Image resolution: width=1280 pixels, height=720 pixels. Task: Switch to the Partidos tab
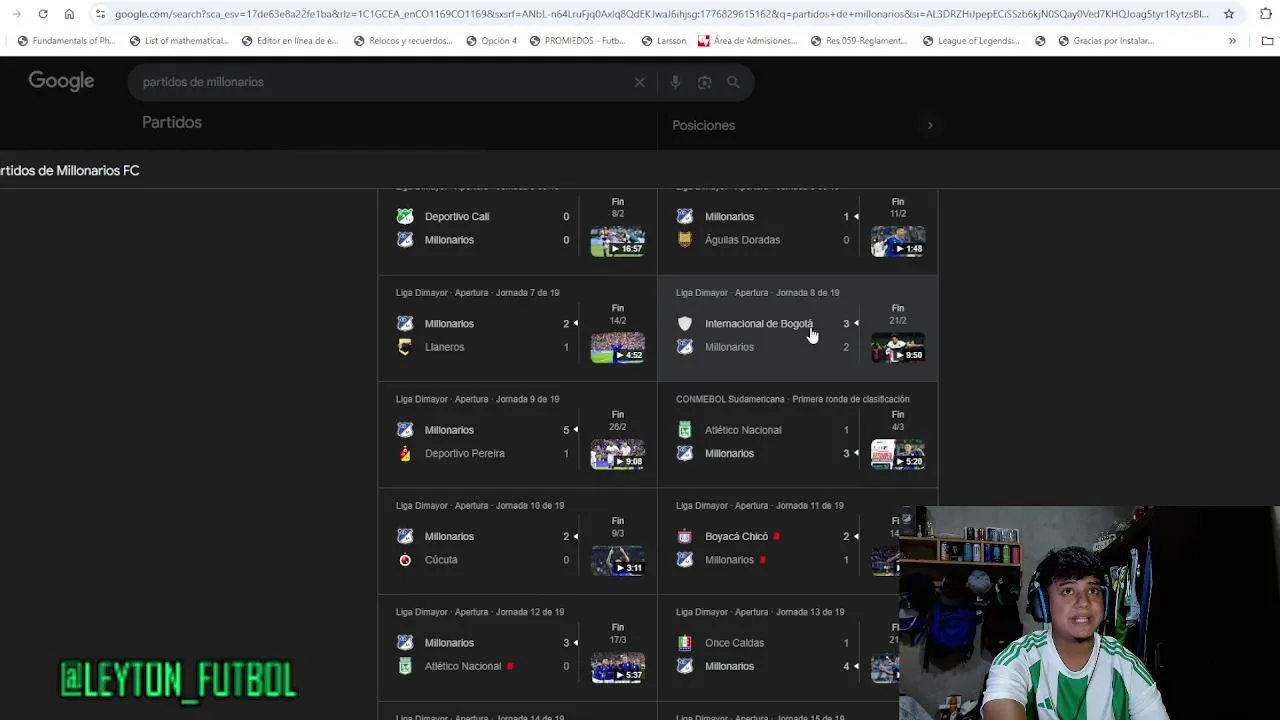coord(172,122)
